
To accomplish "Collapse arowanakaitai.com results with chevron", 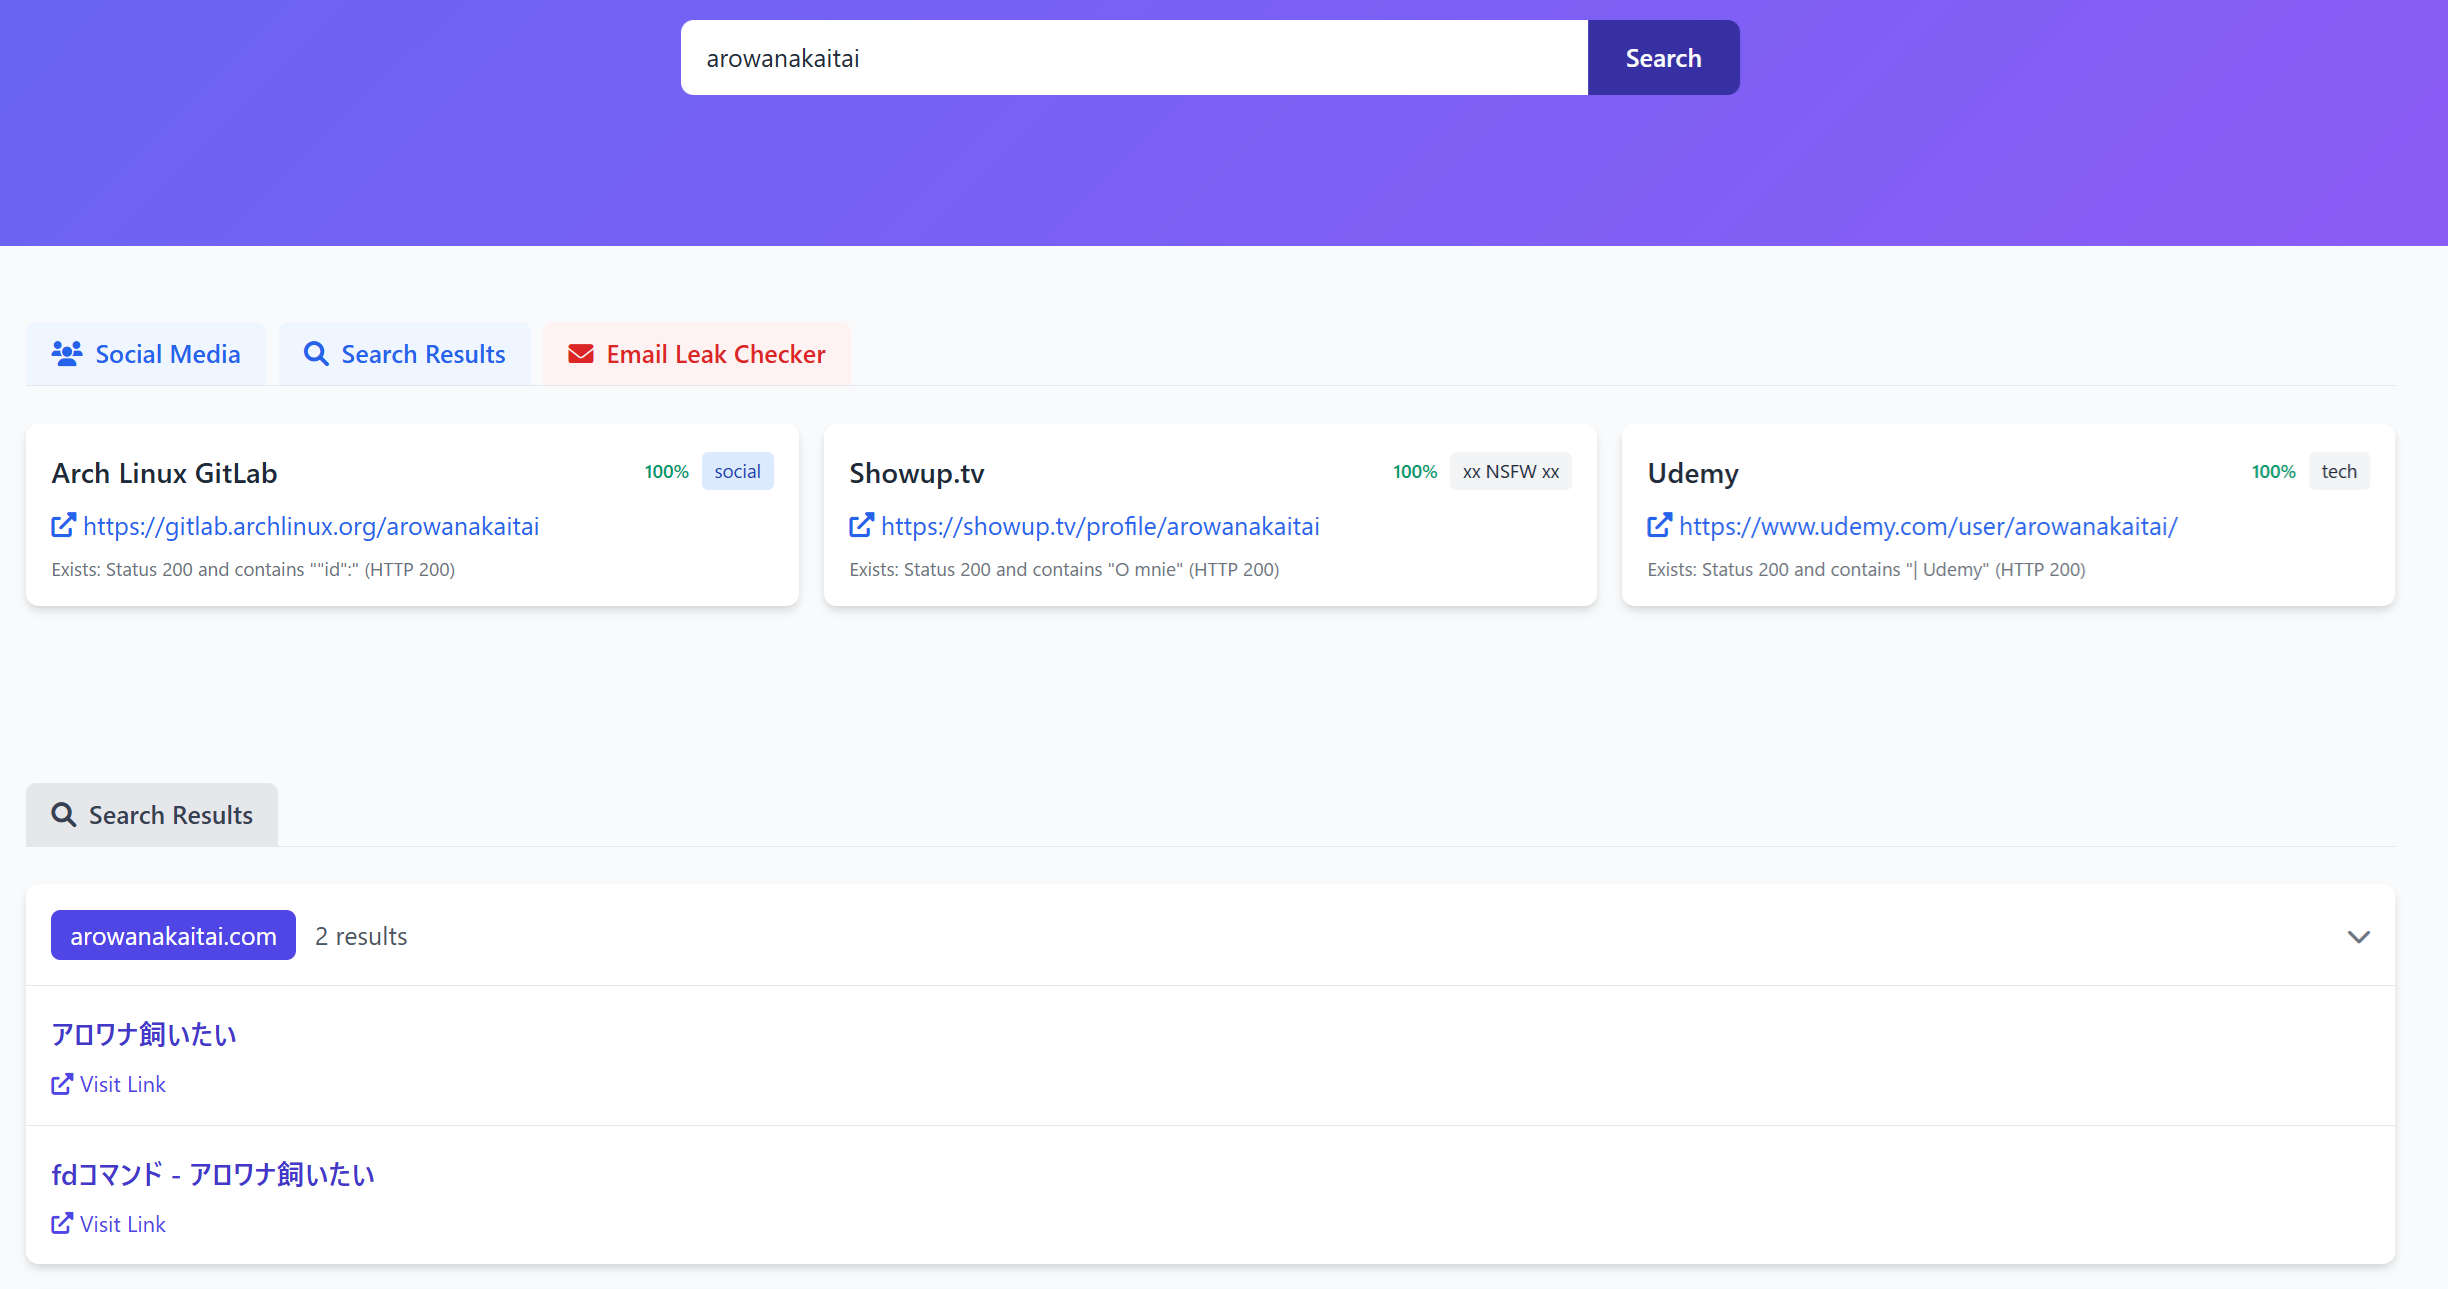I will coord(2358,937).
